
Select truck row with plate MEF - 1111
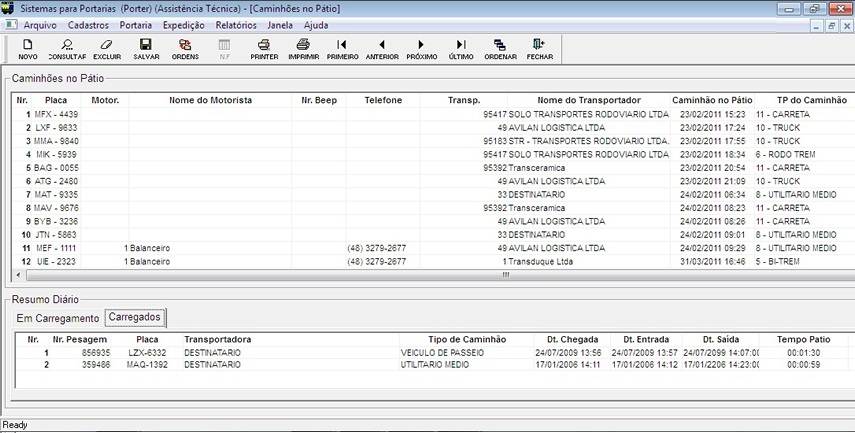pos(56,248)
